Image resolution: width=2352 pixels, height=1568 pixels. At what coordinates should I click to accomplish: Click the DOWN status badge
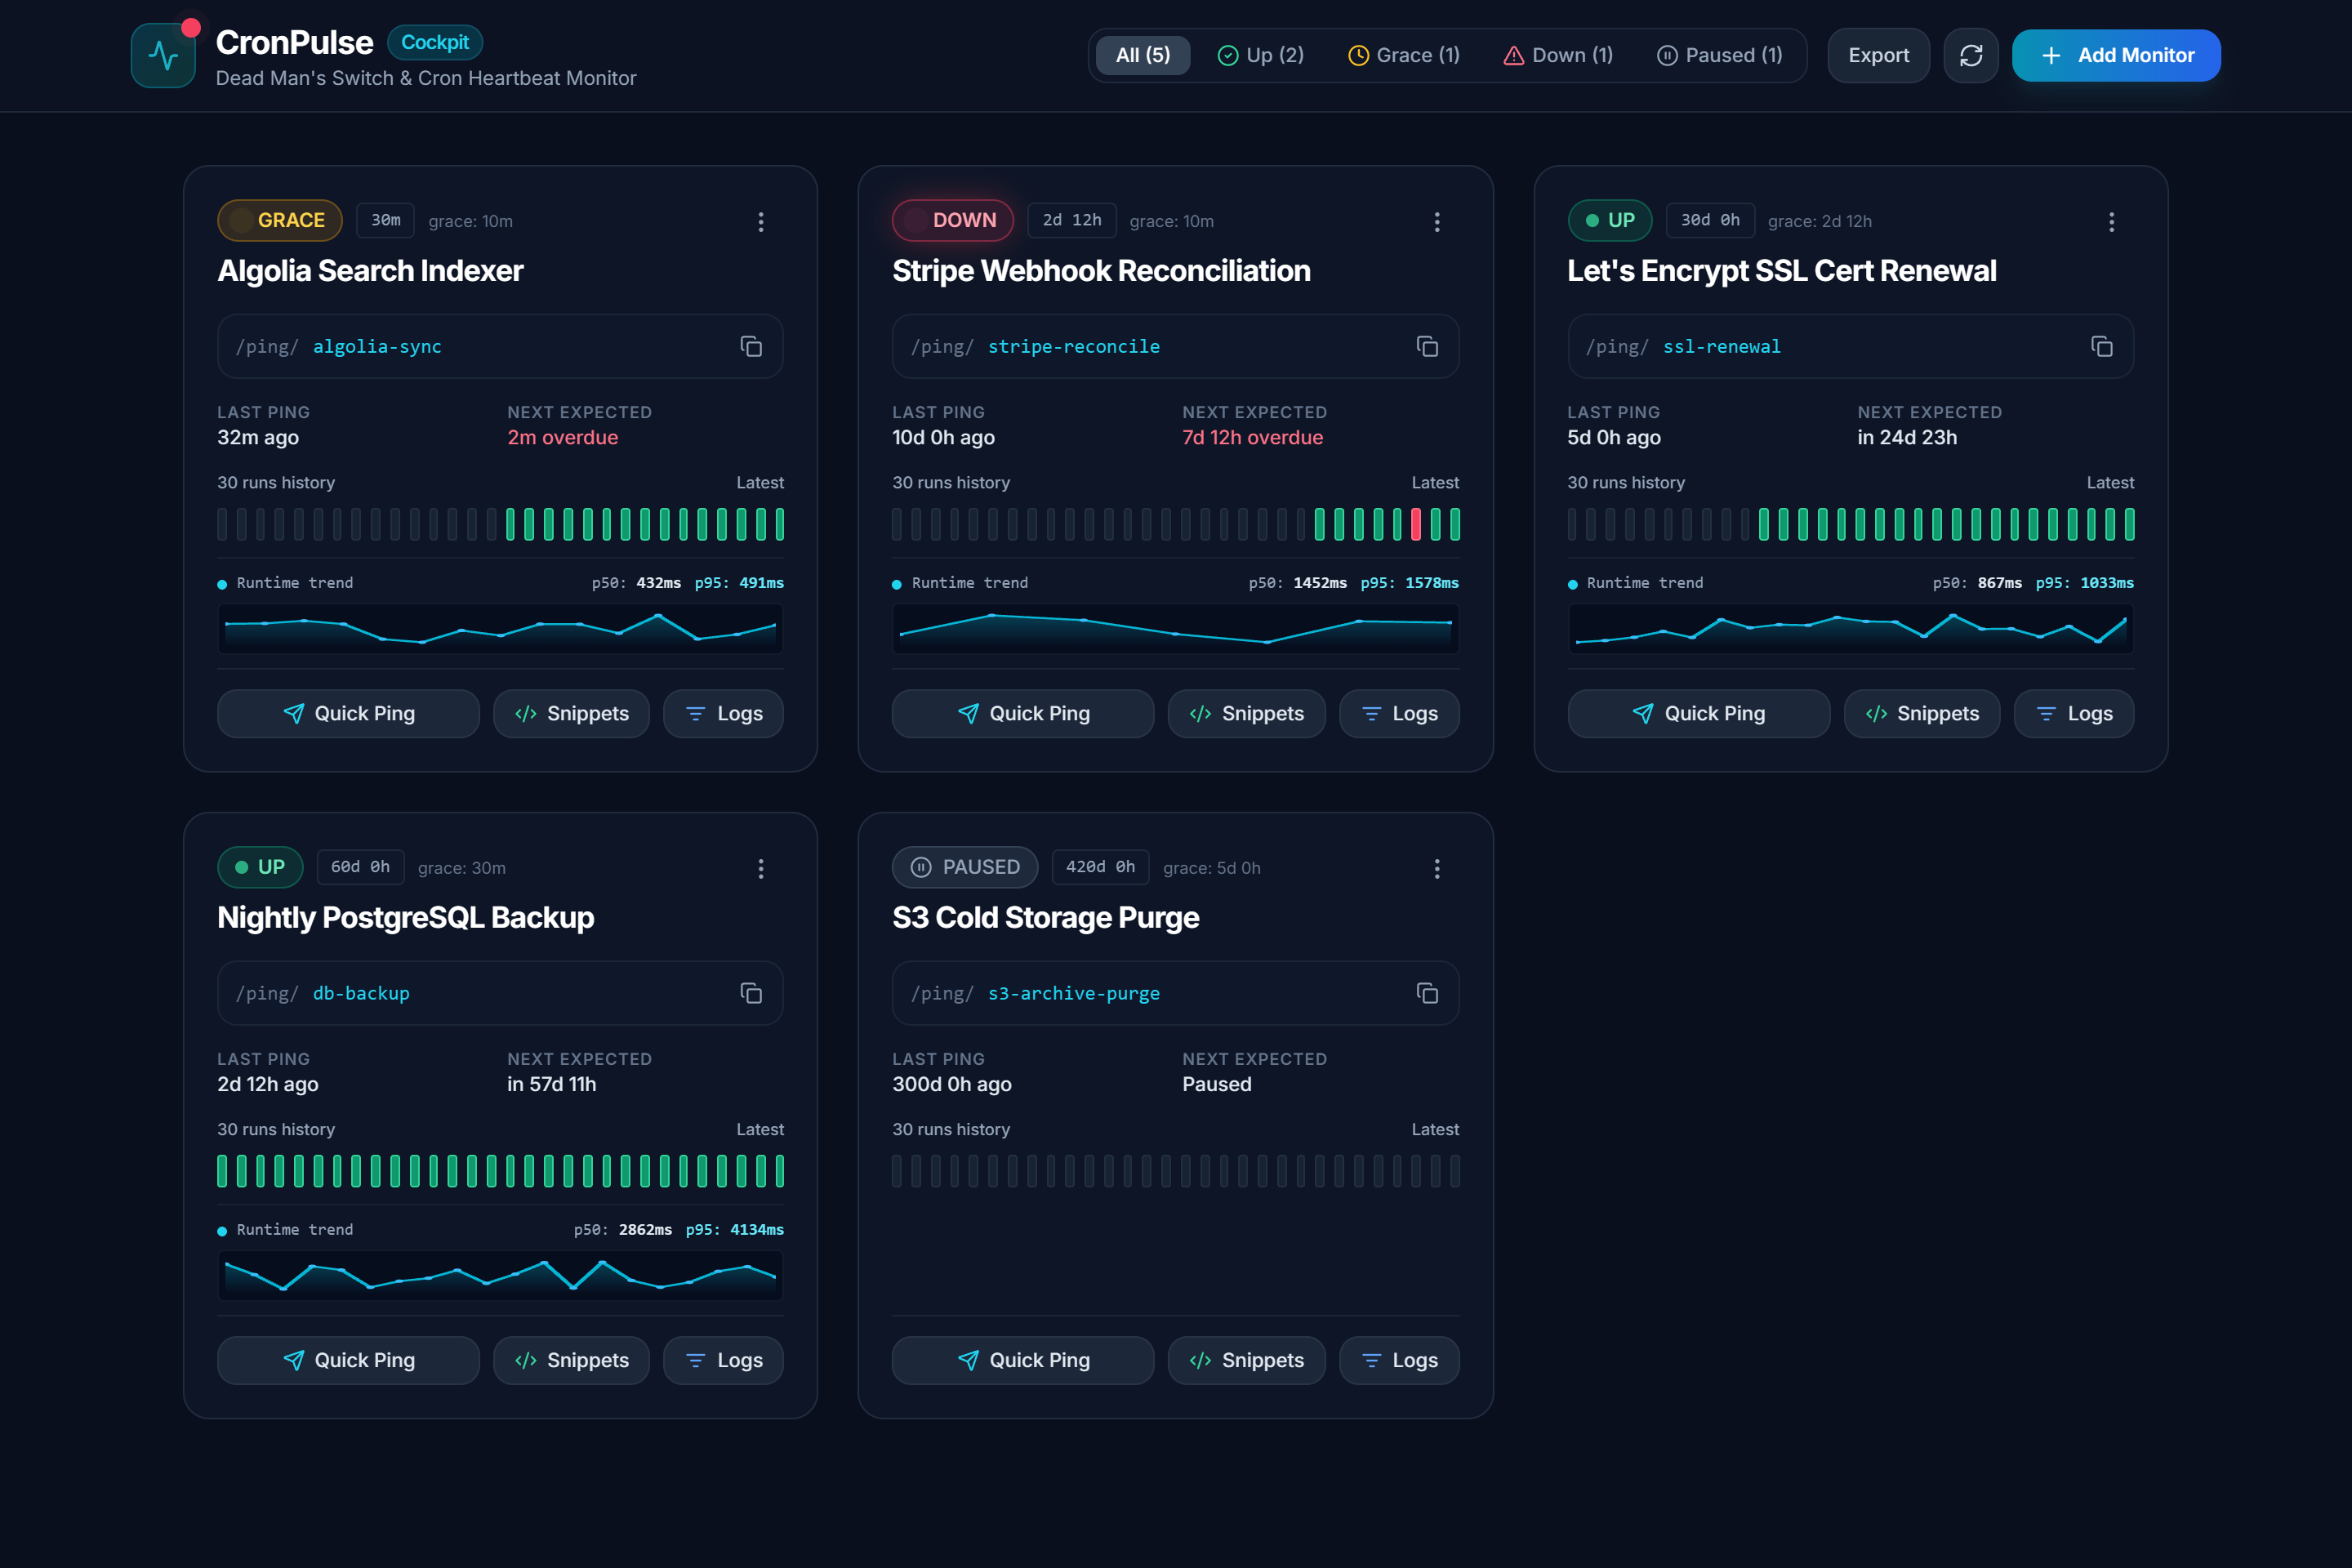click(x=952, y=220)
